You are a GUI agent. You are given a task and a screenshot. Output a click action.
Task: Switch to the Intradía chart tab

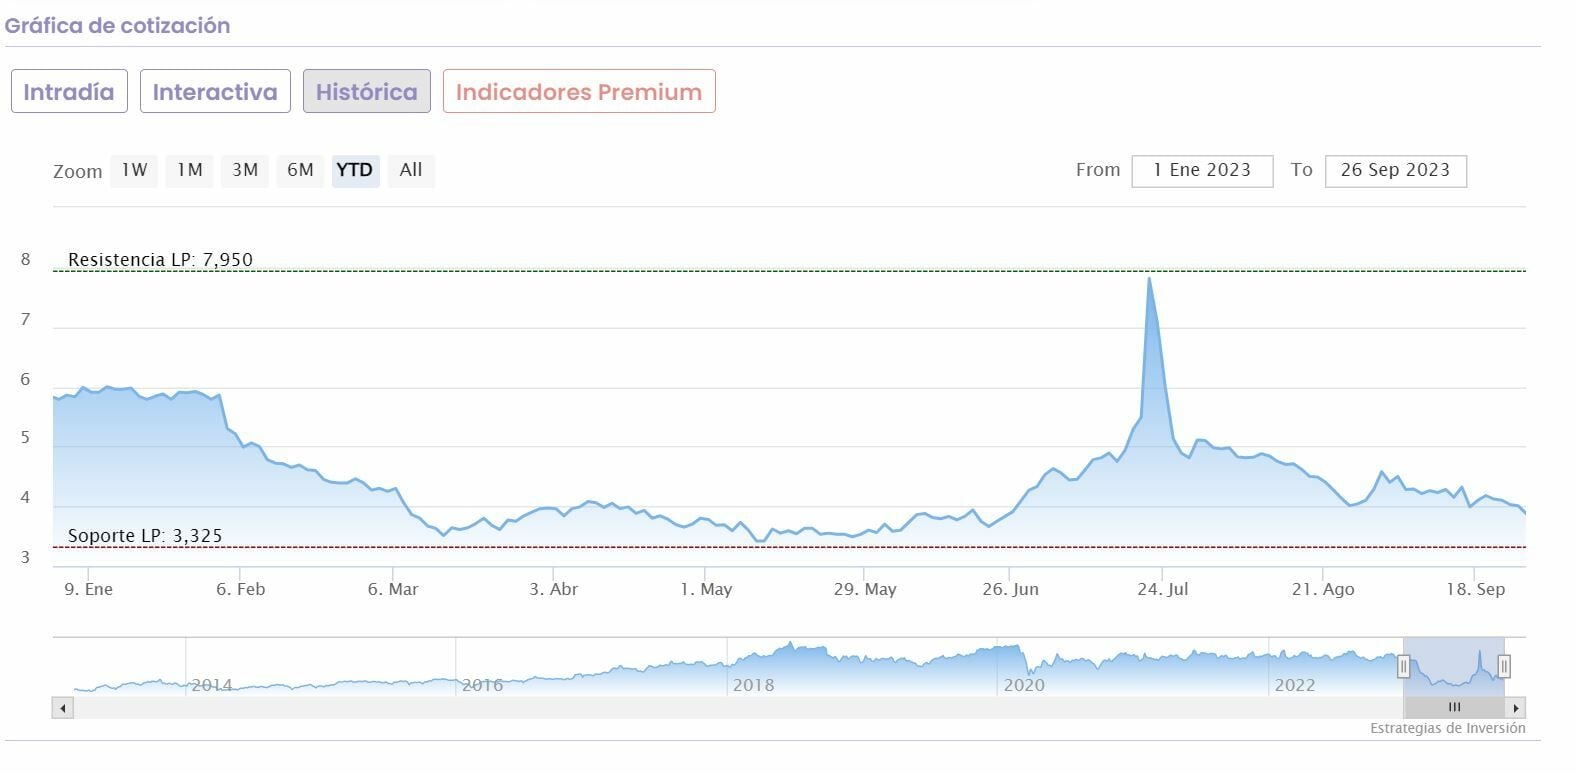point(69,91)
